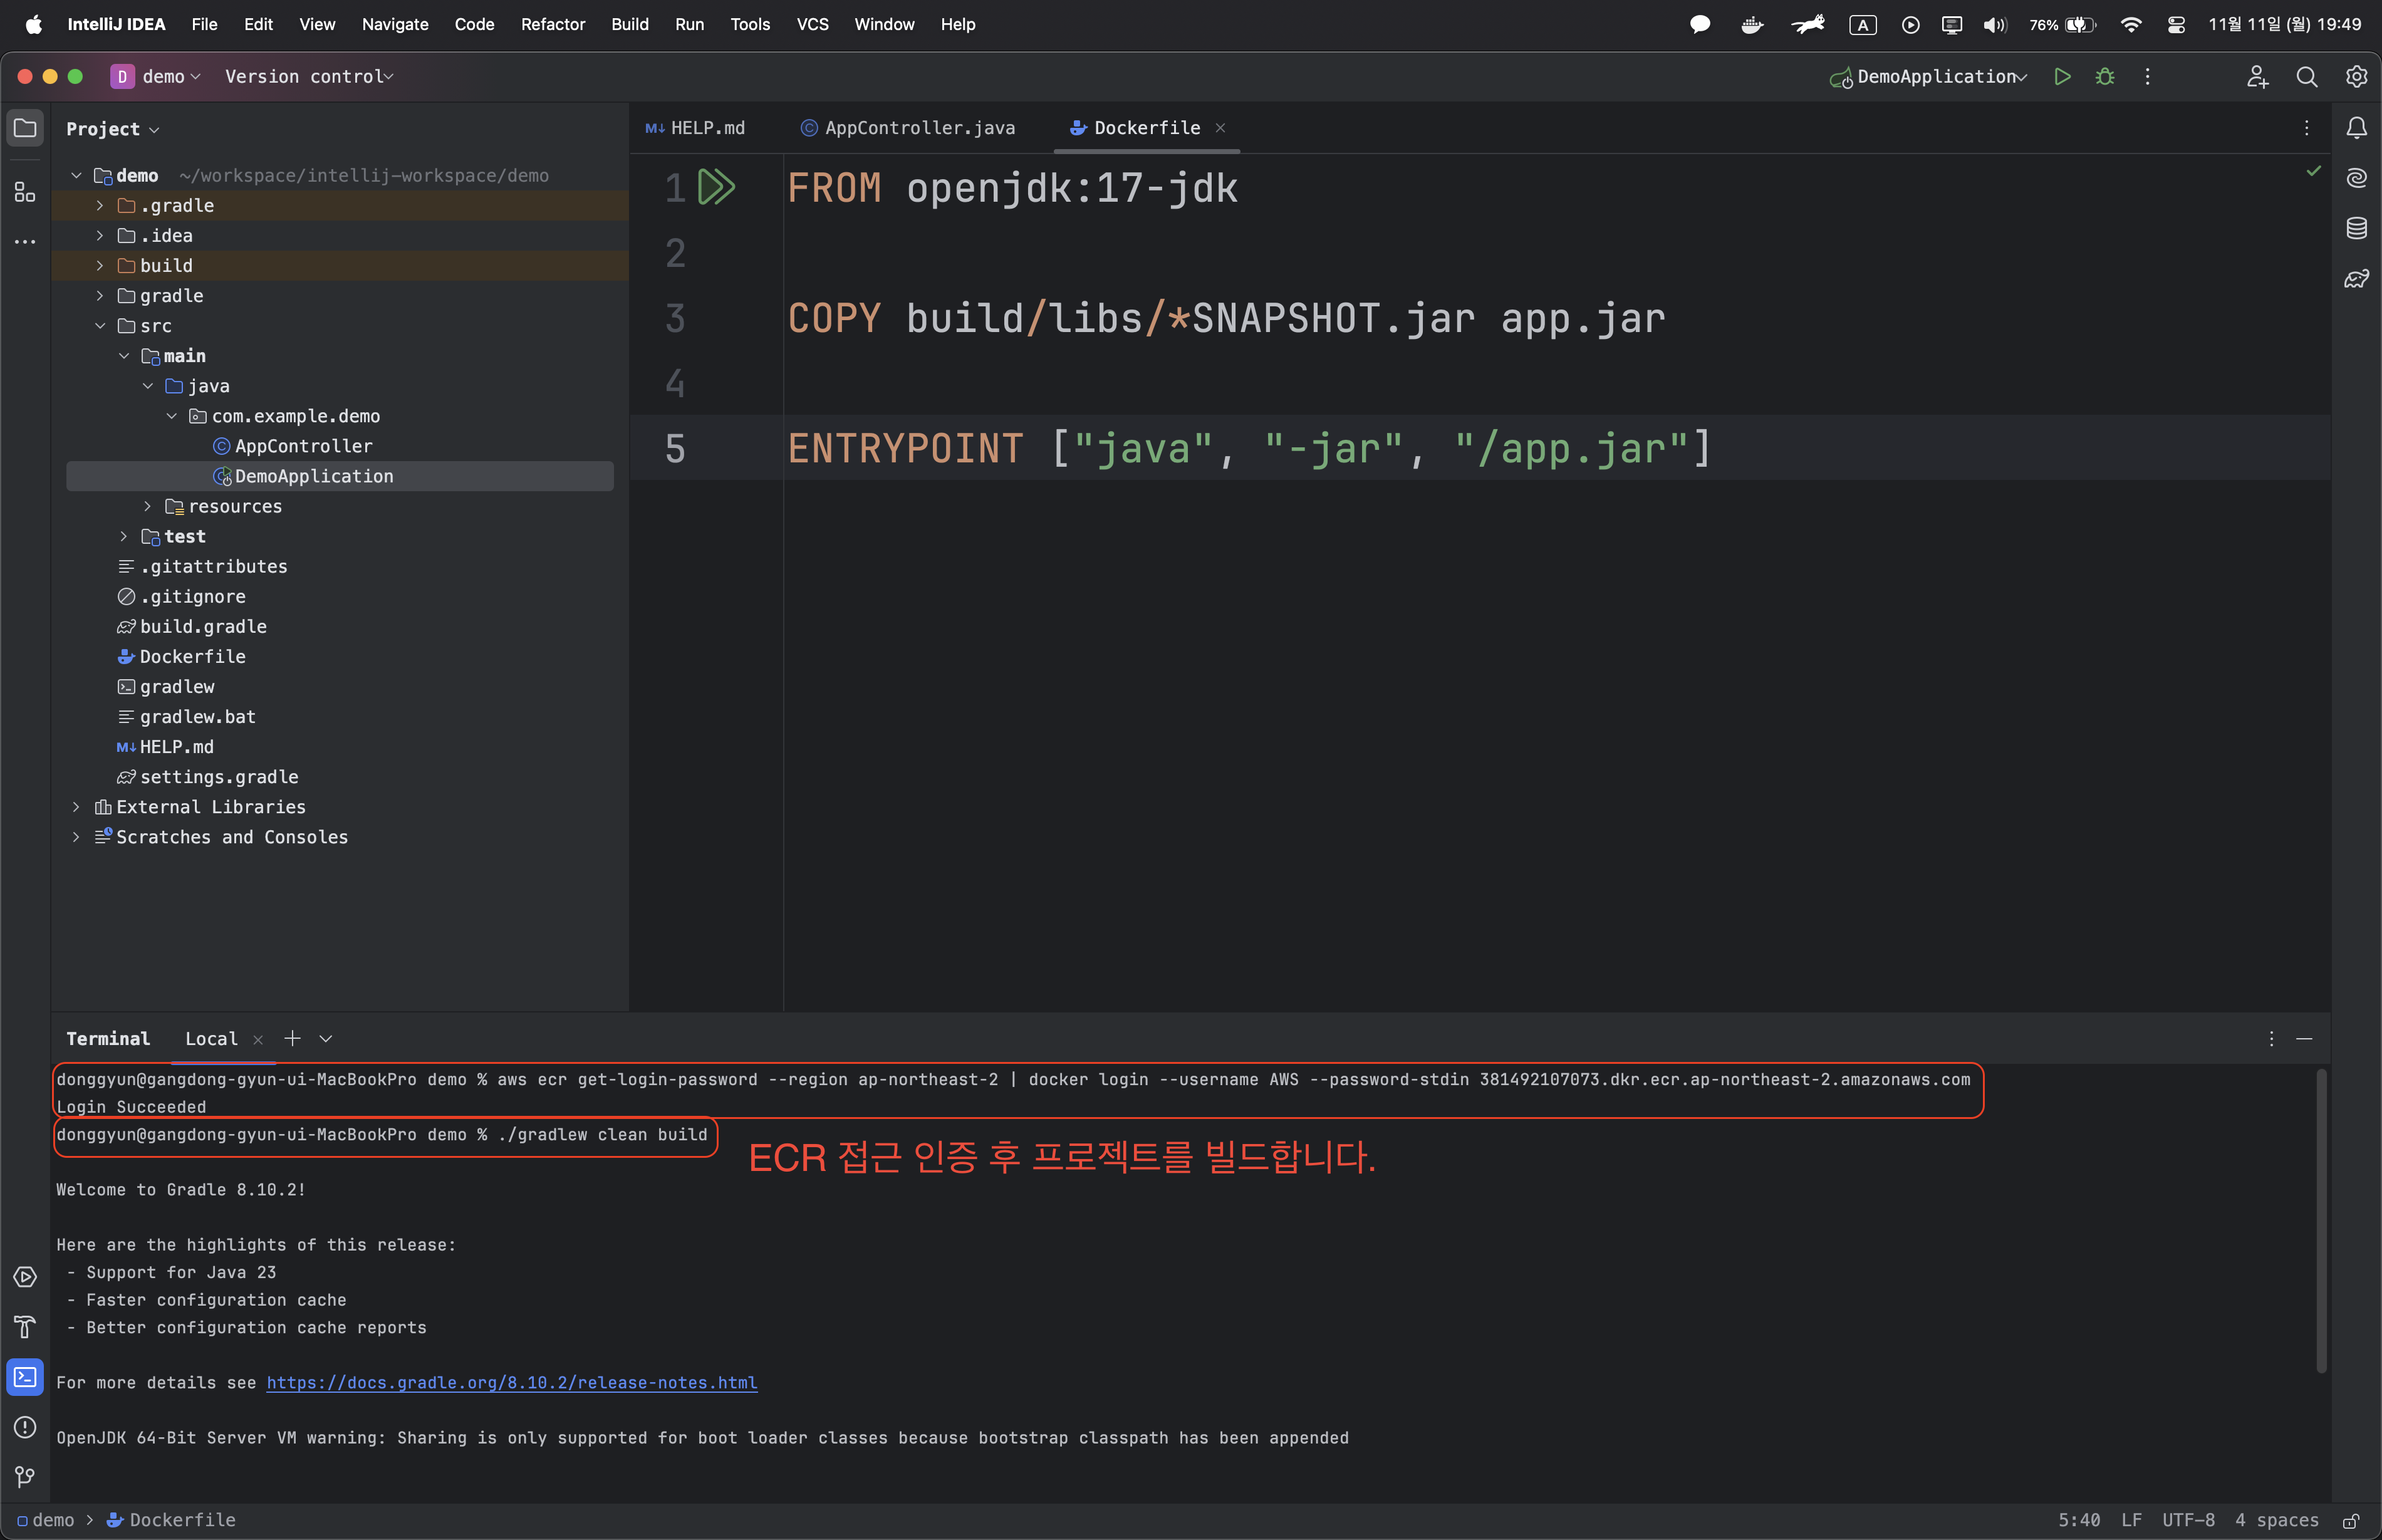Open the Build hammer tool window icon

pos(25,1327)
